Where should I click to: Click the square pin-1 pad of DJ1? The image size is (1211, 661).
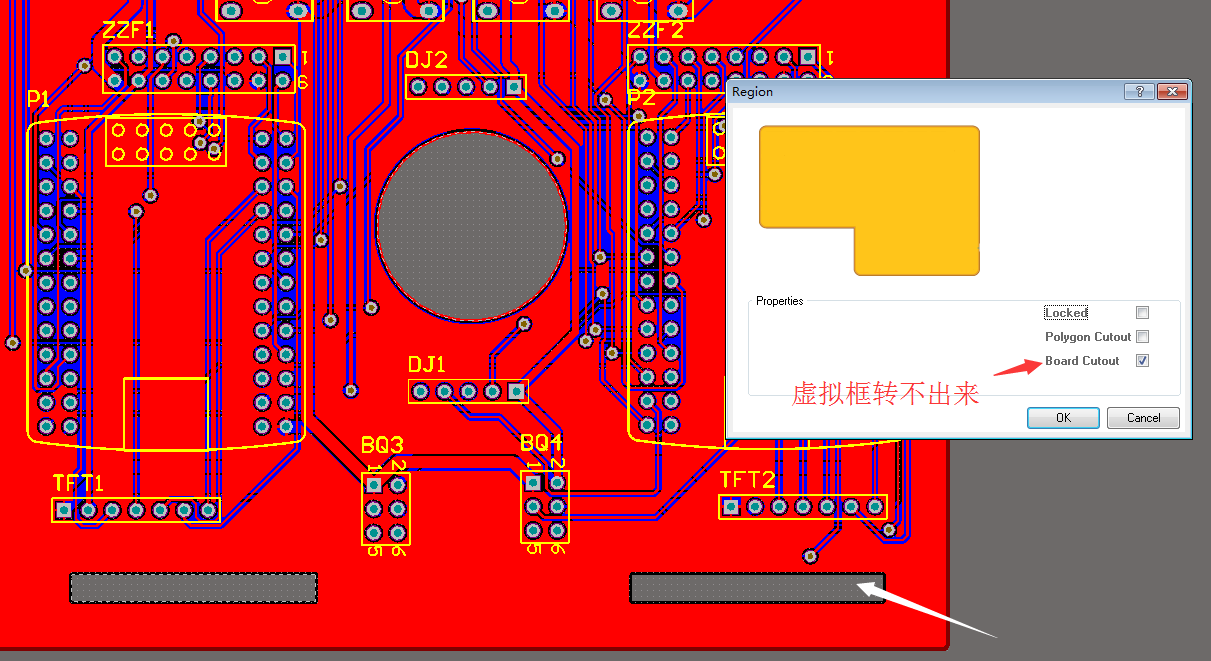516,391
